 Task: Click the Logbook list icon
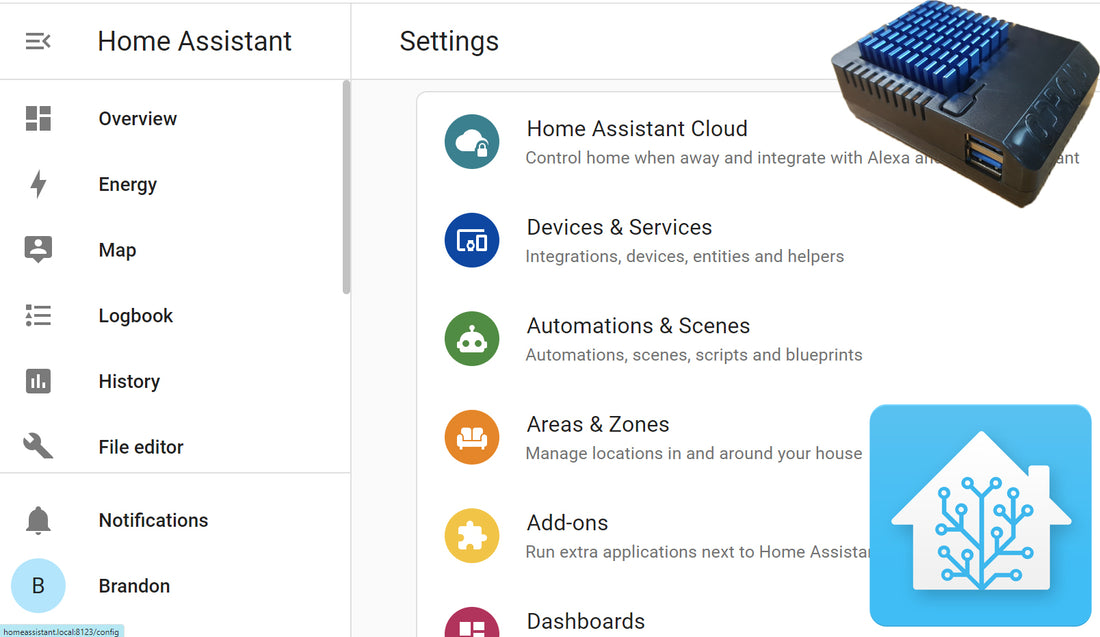click(38, 316)
